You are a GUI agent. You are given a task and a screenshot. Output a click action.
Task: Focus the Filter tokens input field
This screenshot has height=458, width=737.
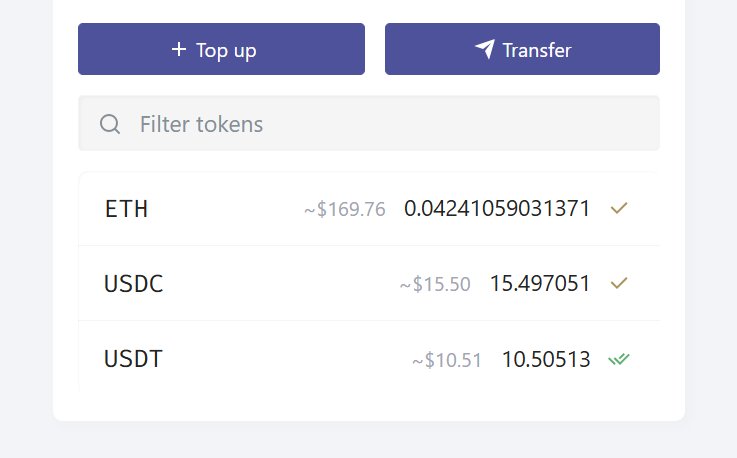point(390,124)
